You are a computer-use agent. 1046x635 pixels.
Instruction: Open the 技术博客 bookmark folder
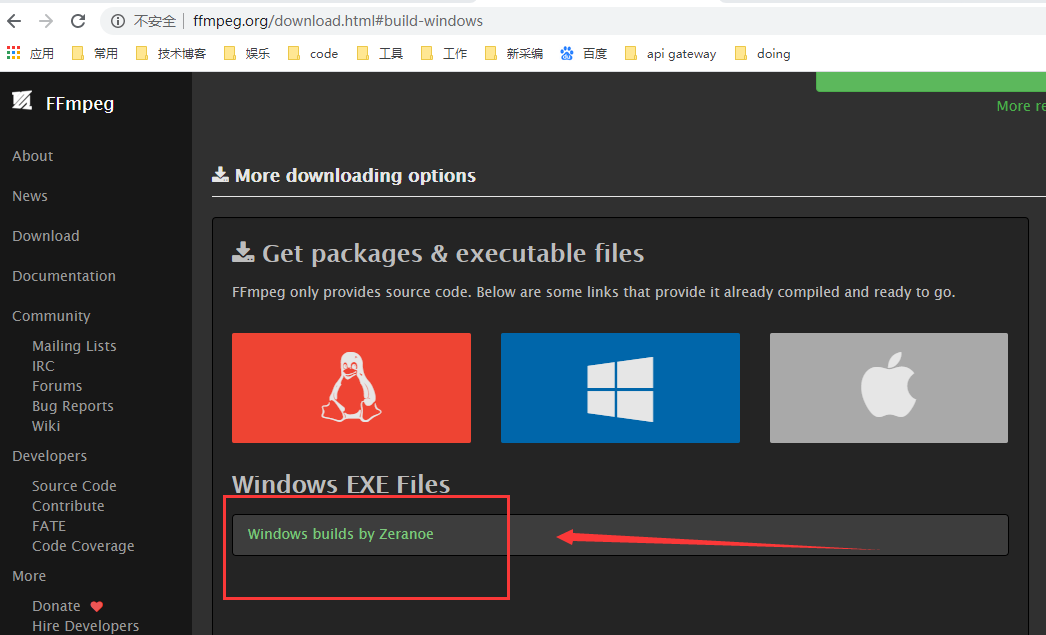point(171,53)
